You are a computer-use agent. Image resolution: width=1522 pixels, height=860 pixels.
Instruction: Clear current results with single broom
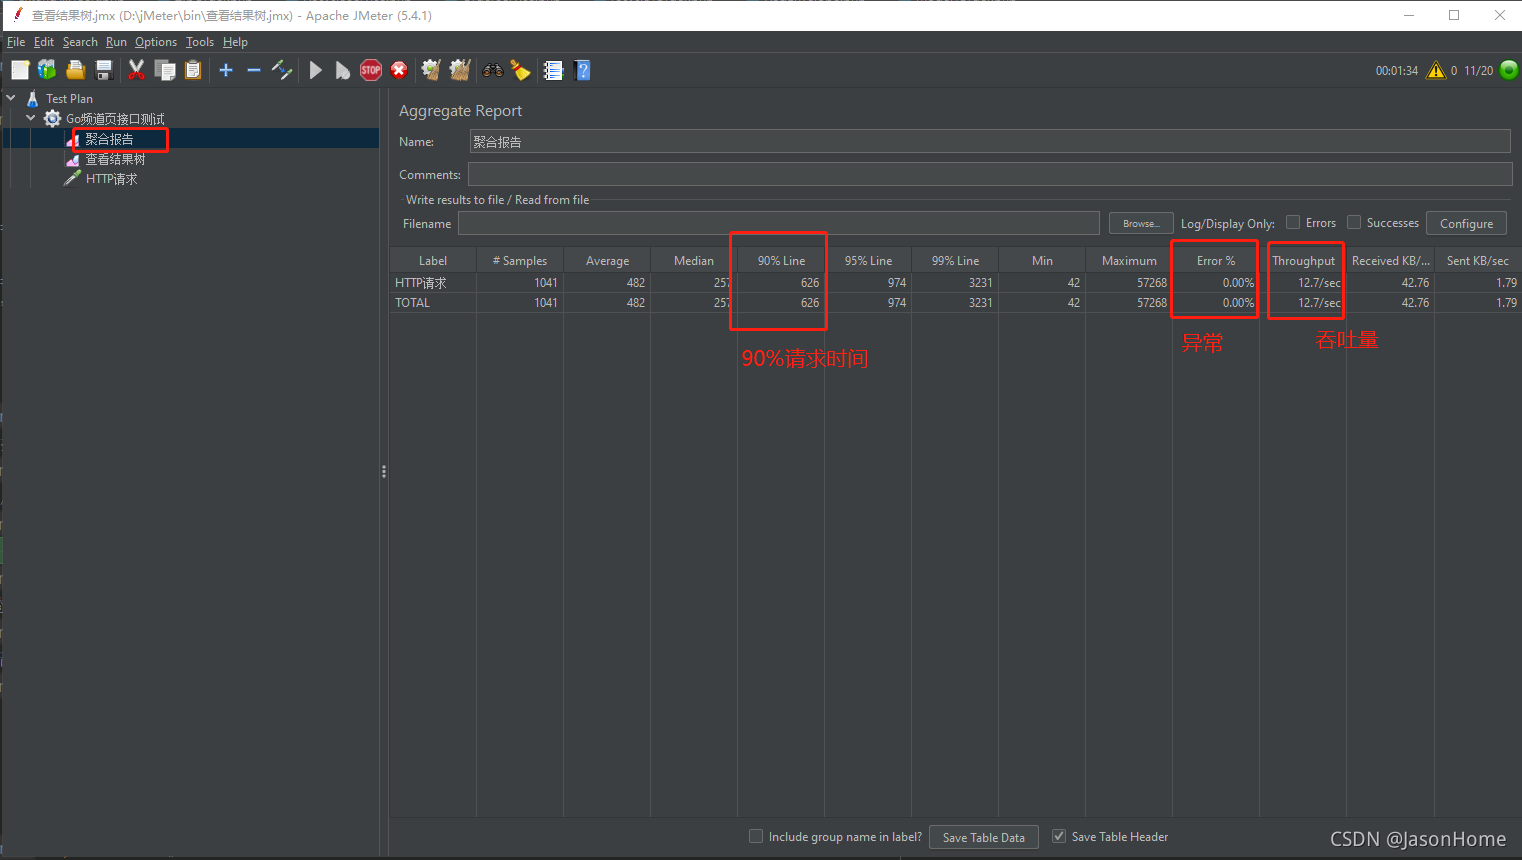[432, 70]
